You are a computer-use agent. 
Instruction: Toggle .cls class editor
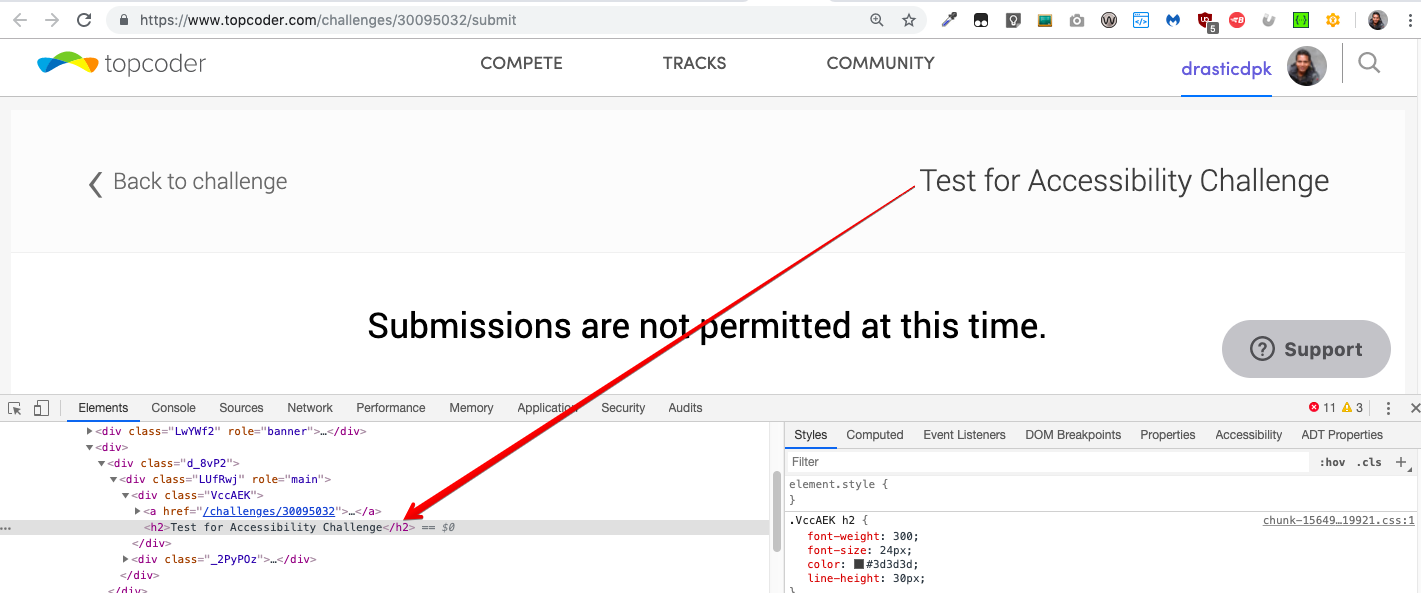pyautogui.click(x=1370, y=462)
